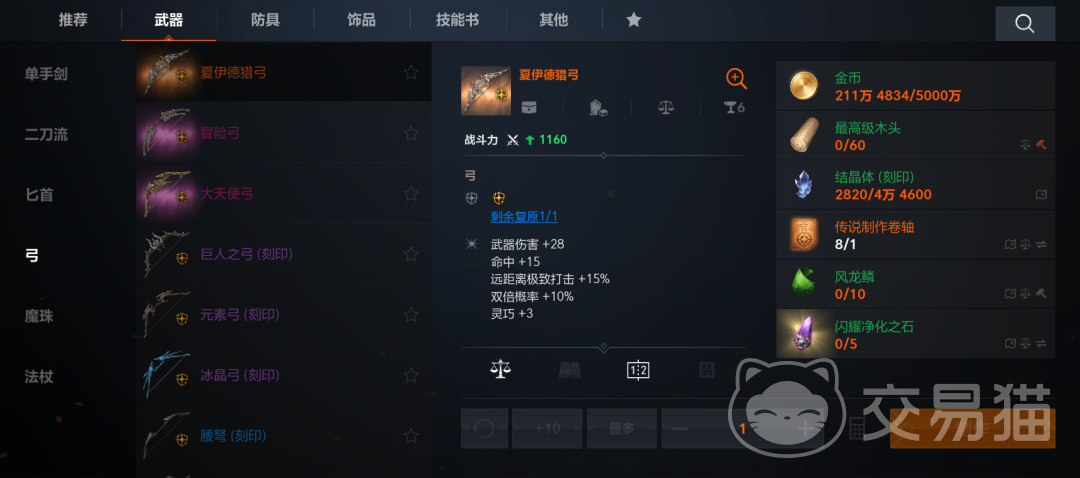Switch to the 防具 tab
The height and width of the screenshot is (478, 1080).
point(265,20)
